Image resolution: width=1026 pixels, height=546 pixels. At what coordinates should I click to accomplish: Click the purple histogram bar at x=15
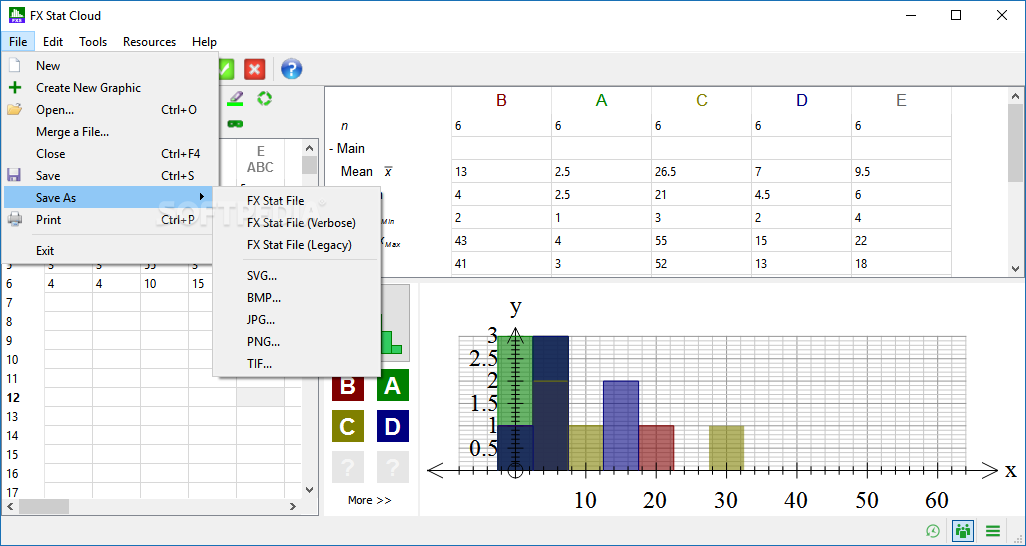(x=621, y=425)
